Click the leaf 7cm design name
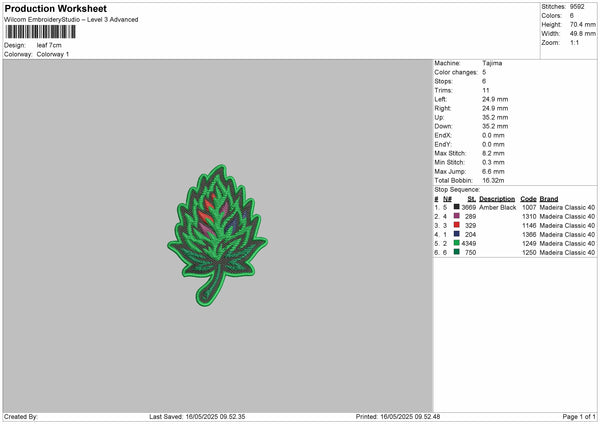 (49, 45)
